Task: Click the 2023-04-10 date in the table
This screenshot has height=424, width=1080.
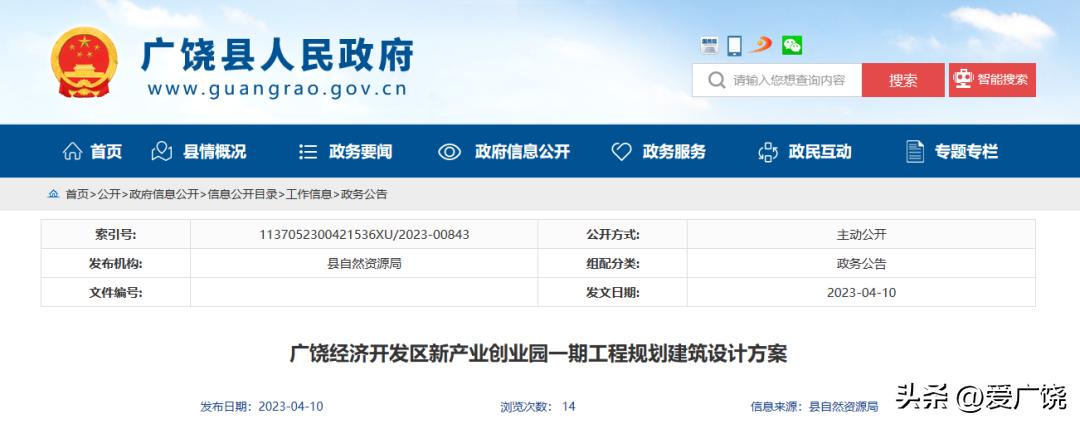Action: pyautogui.click(x=862, y=293)
